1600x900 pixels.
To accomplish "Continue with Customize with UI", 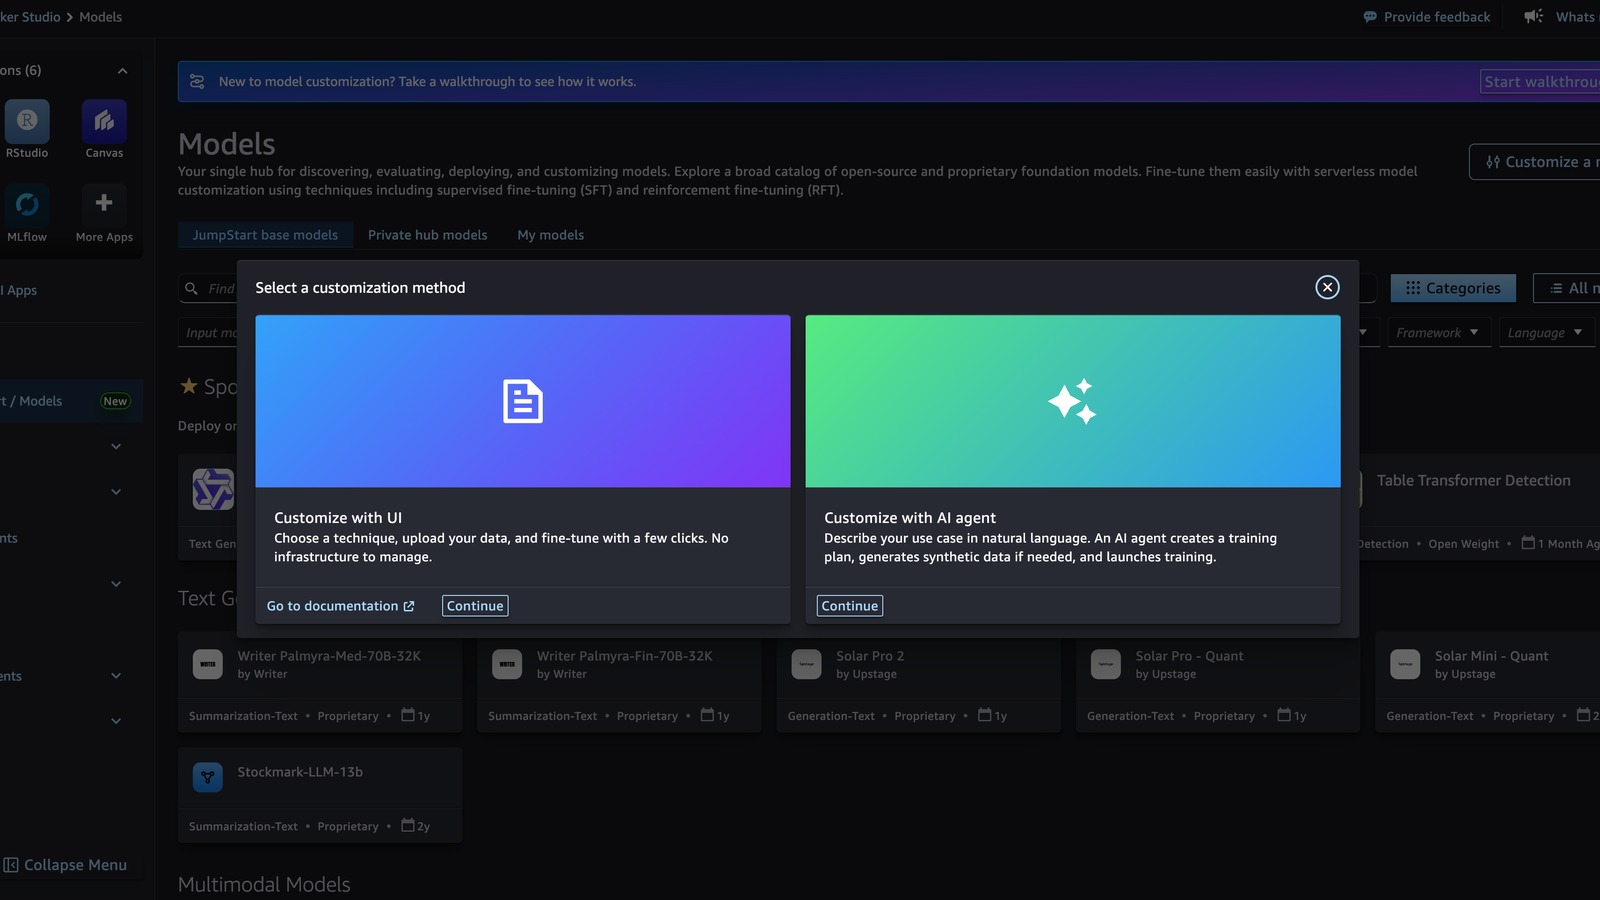I will click(x=475, y=606).
